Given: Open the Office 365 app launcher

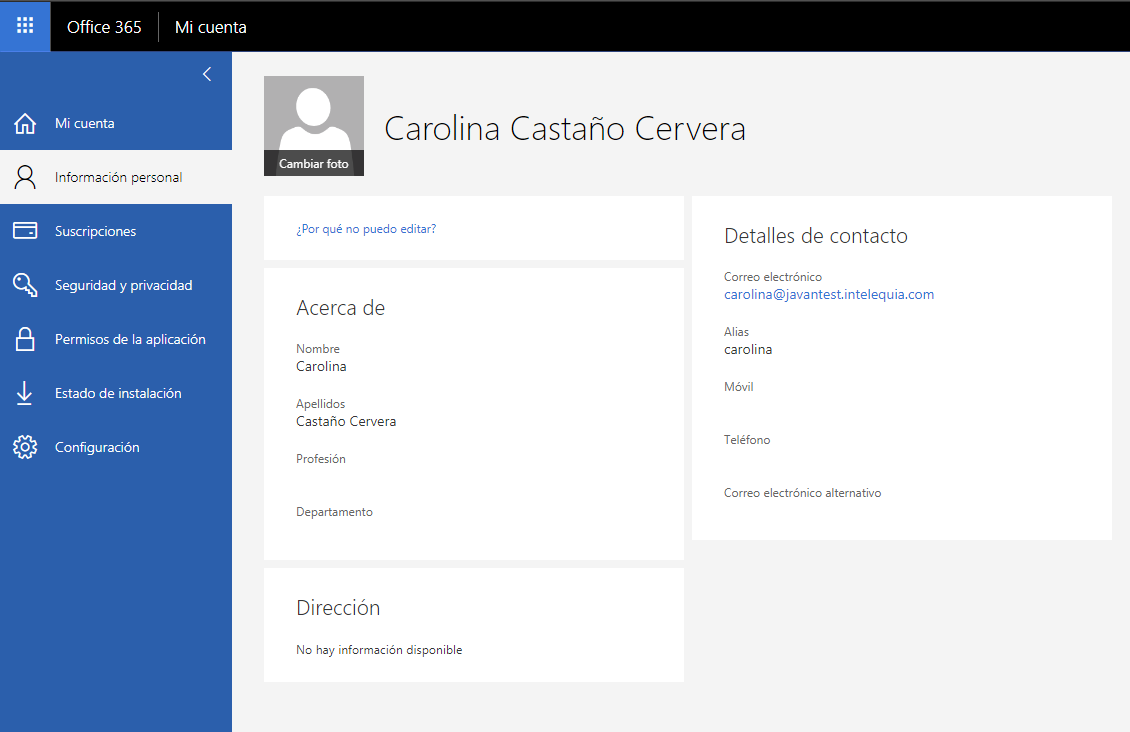Looking at the screenshot, I should point(22,26).
